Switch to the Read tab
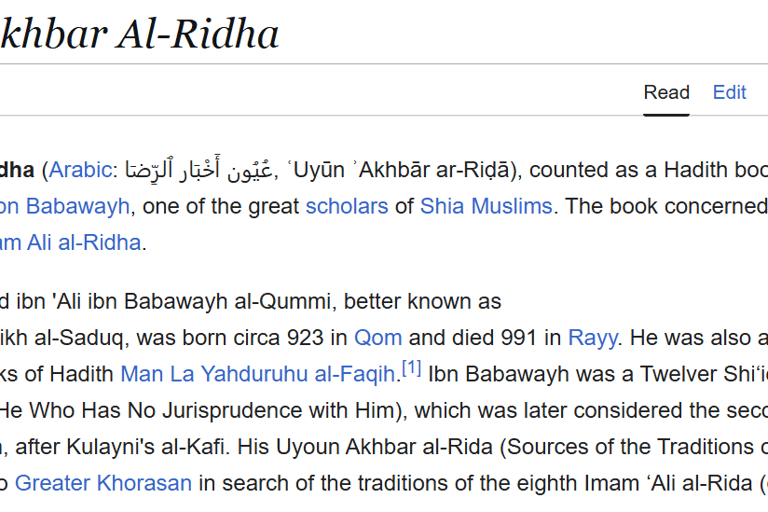768x512 pixels. click(x=666, y=92)
